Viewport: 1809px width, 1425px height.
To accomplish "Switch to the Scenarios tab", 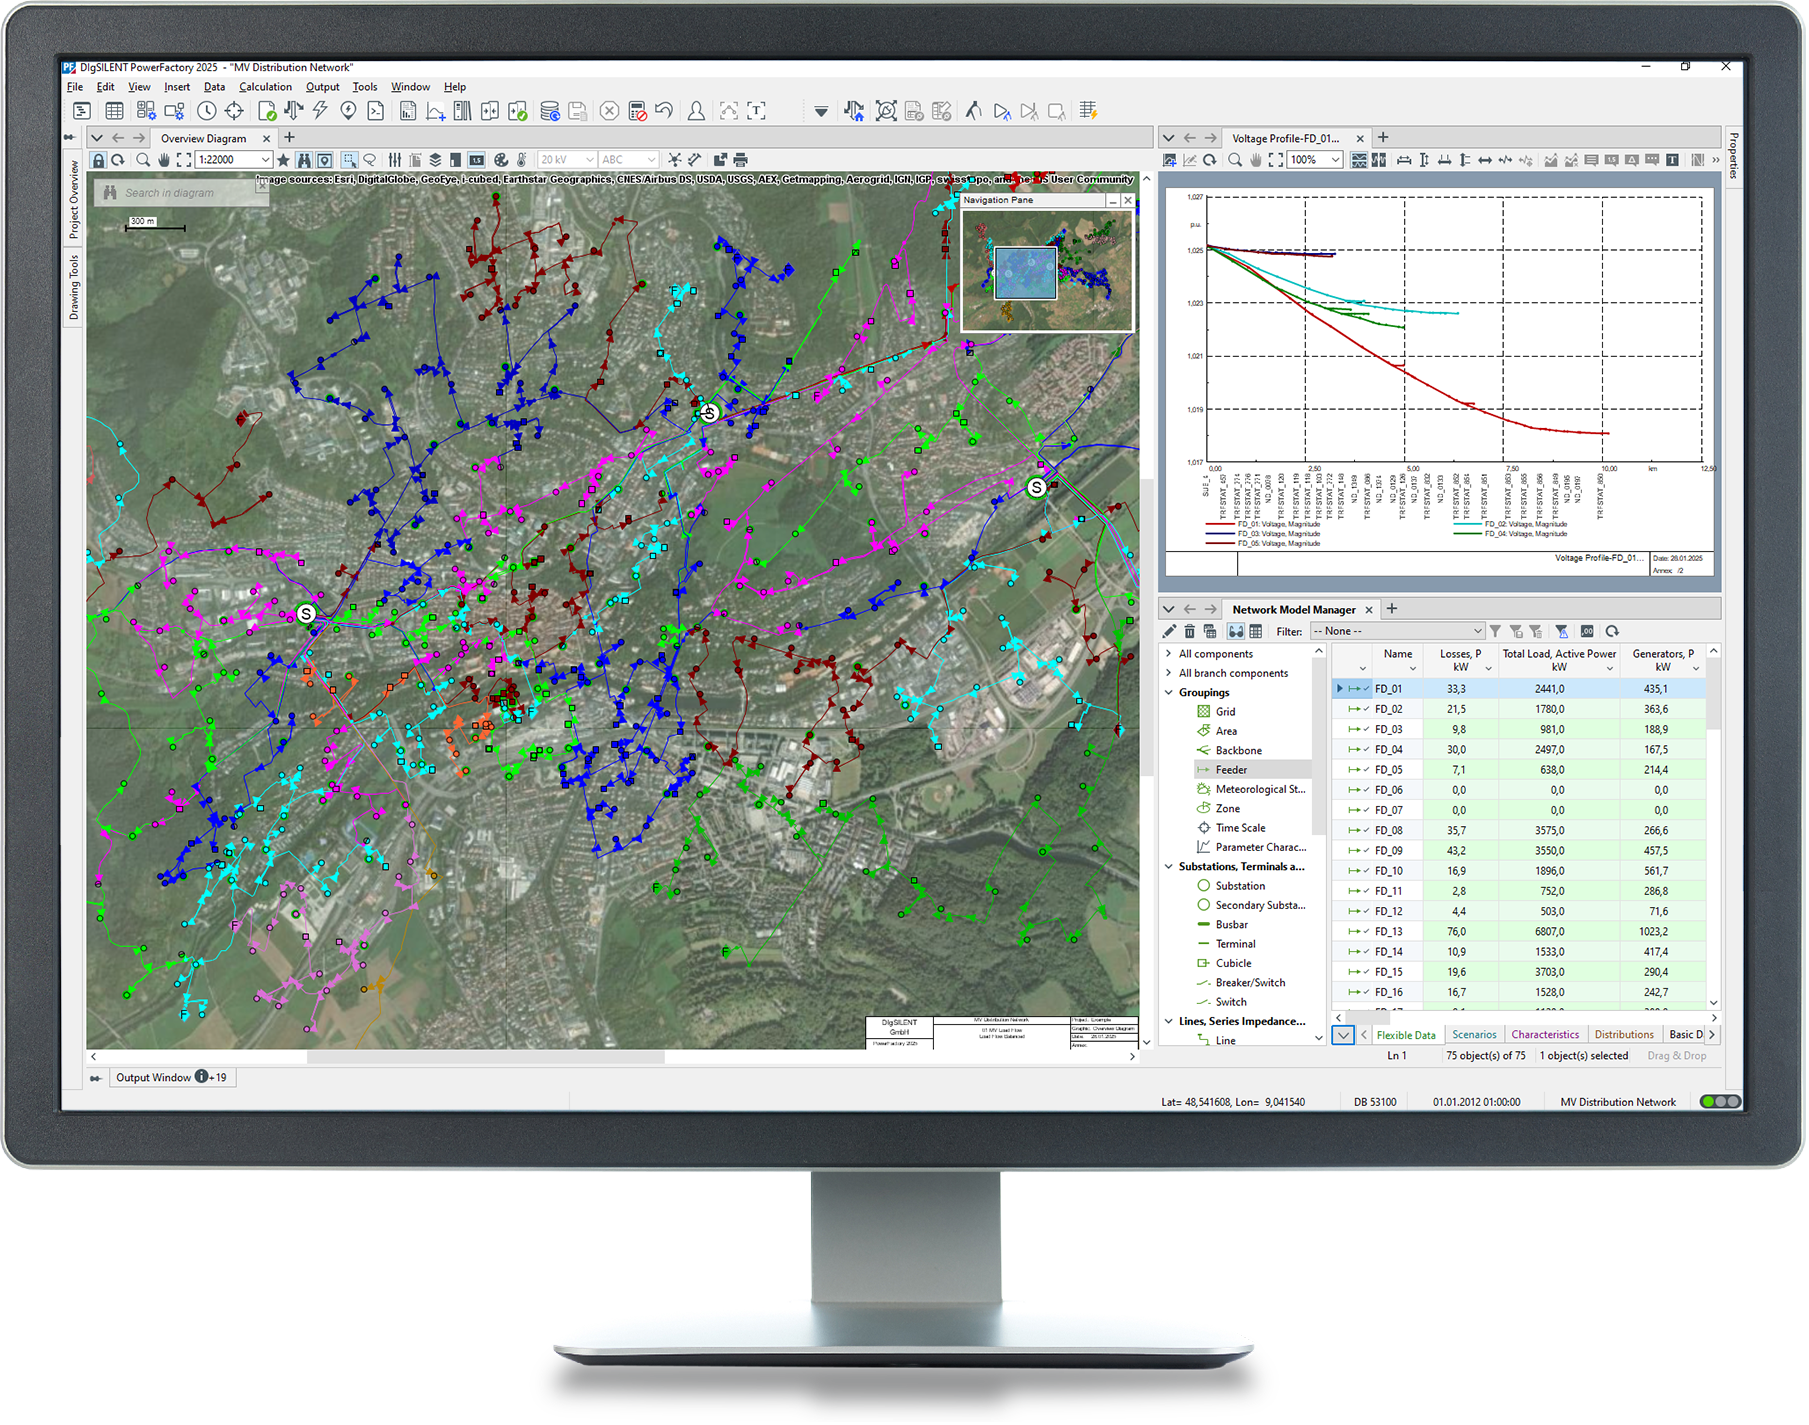I will [x=1475, y=1036].
